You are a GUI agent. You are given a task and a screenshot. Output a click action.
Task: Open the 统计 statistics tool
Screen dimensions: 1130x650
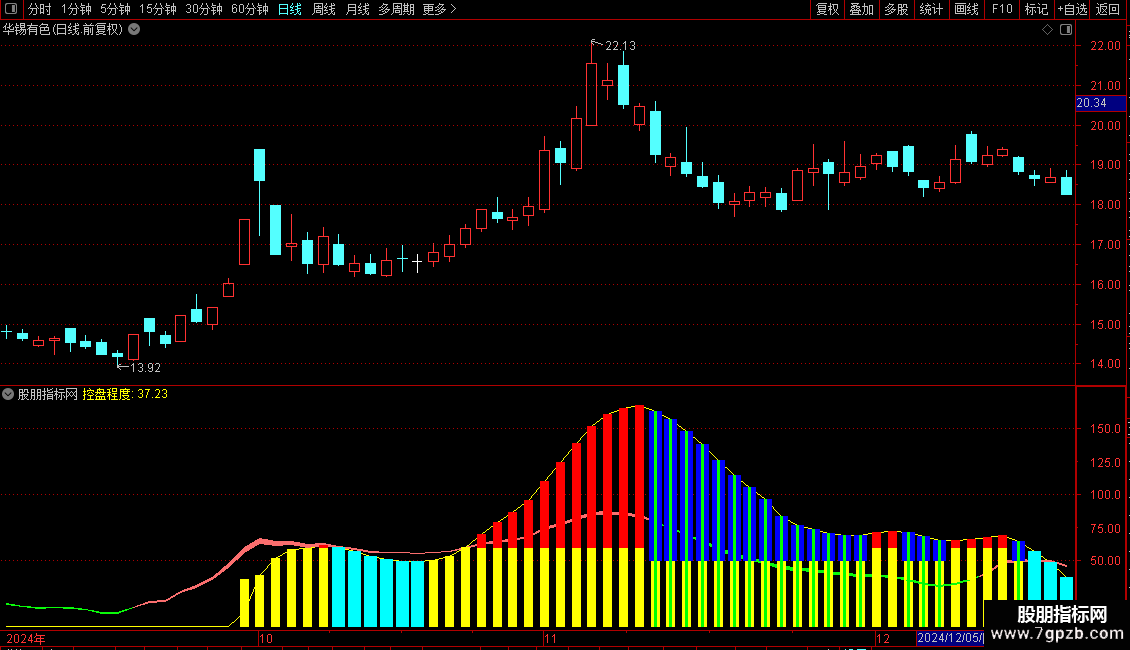coord(931,9)
